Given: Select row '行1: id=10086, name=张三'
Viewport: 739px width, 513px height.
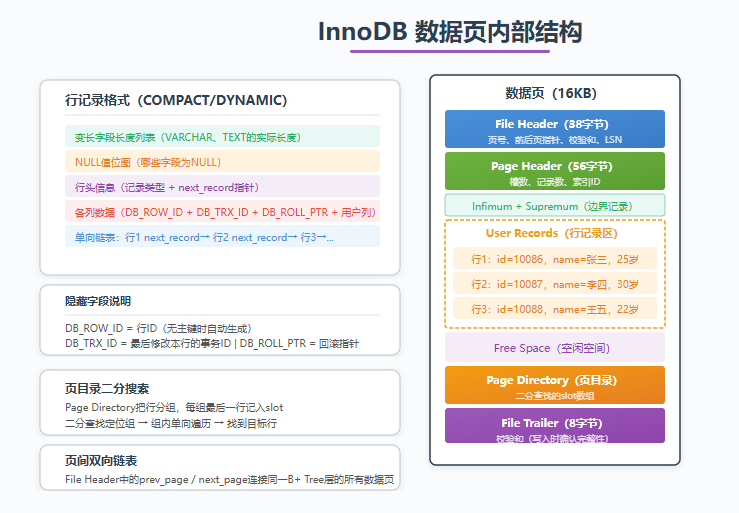Looking at the screenshot, I should point(555,258).
